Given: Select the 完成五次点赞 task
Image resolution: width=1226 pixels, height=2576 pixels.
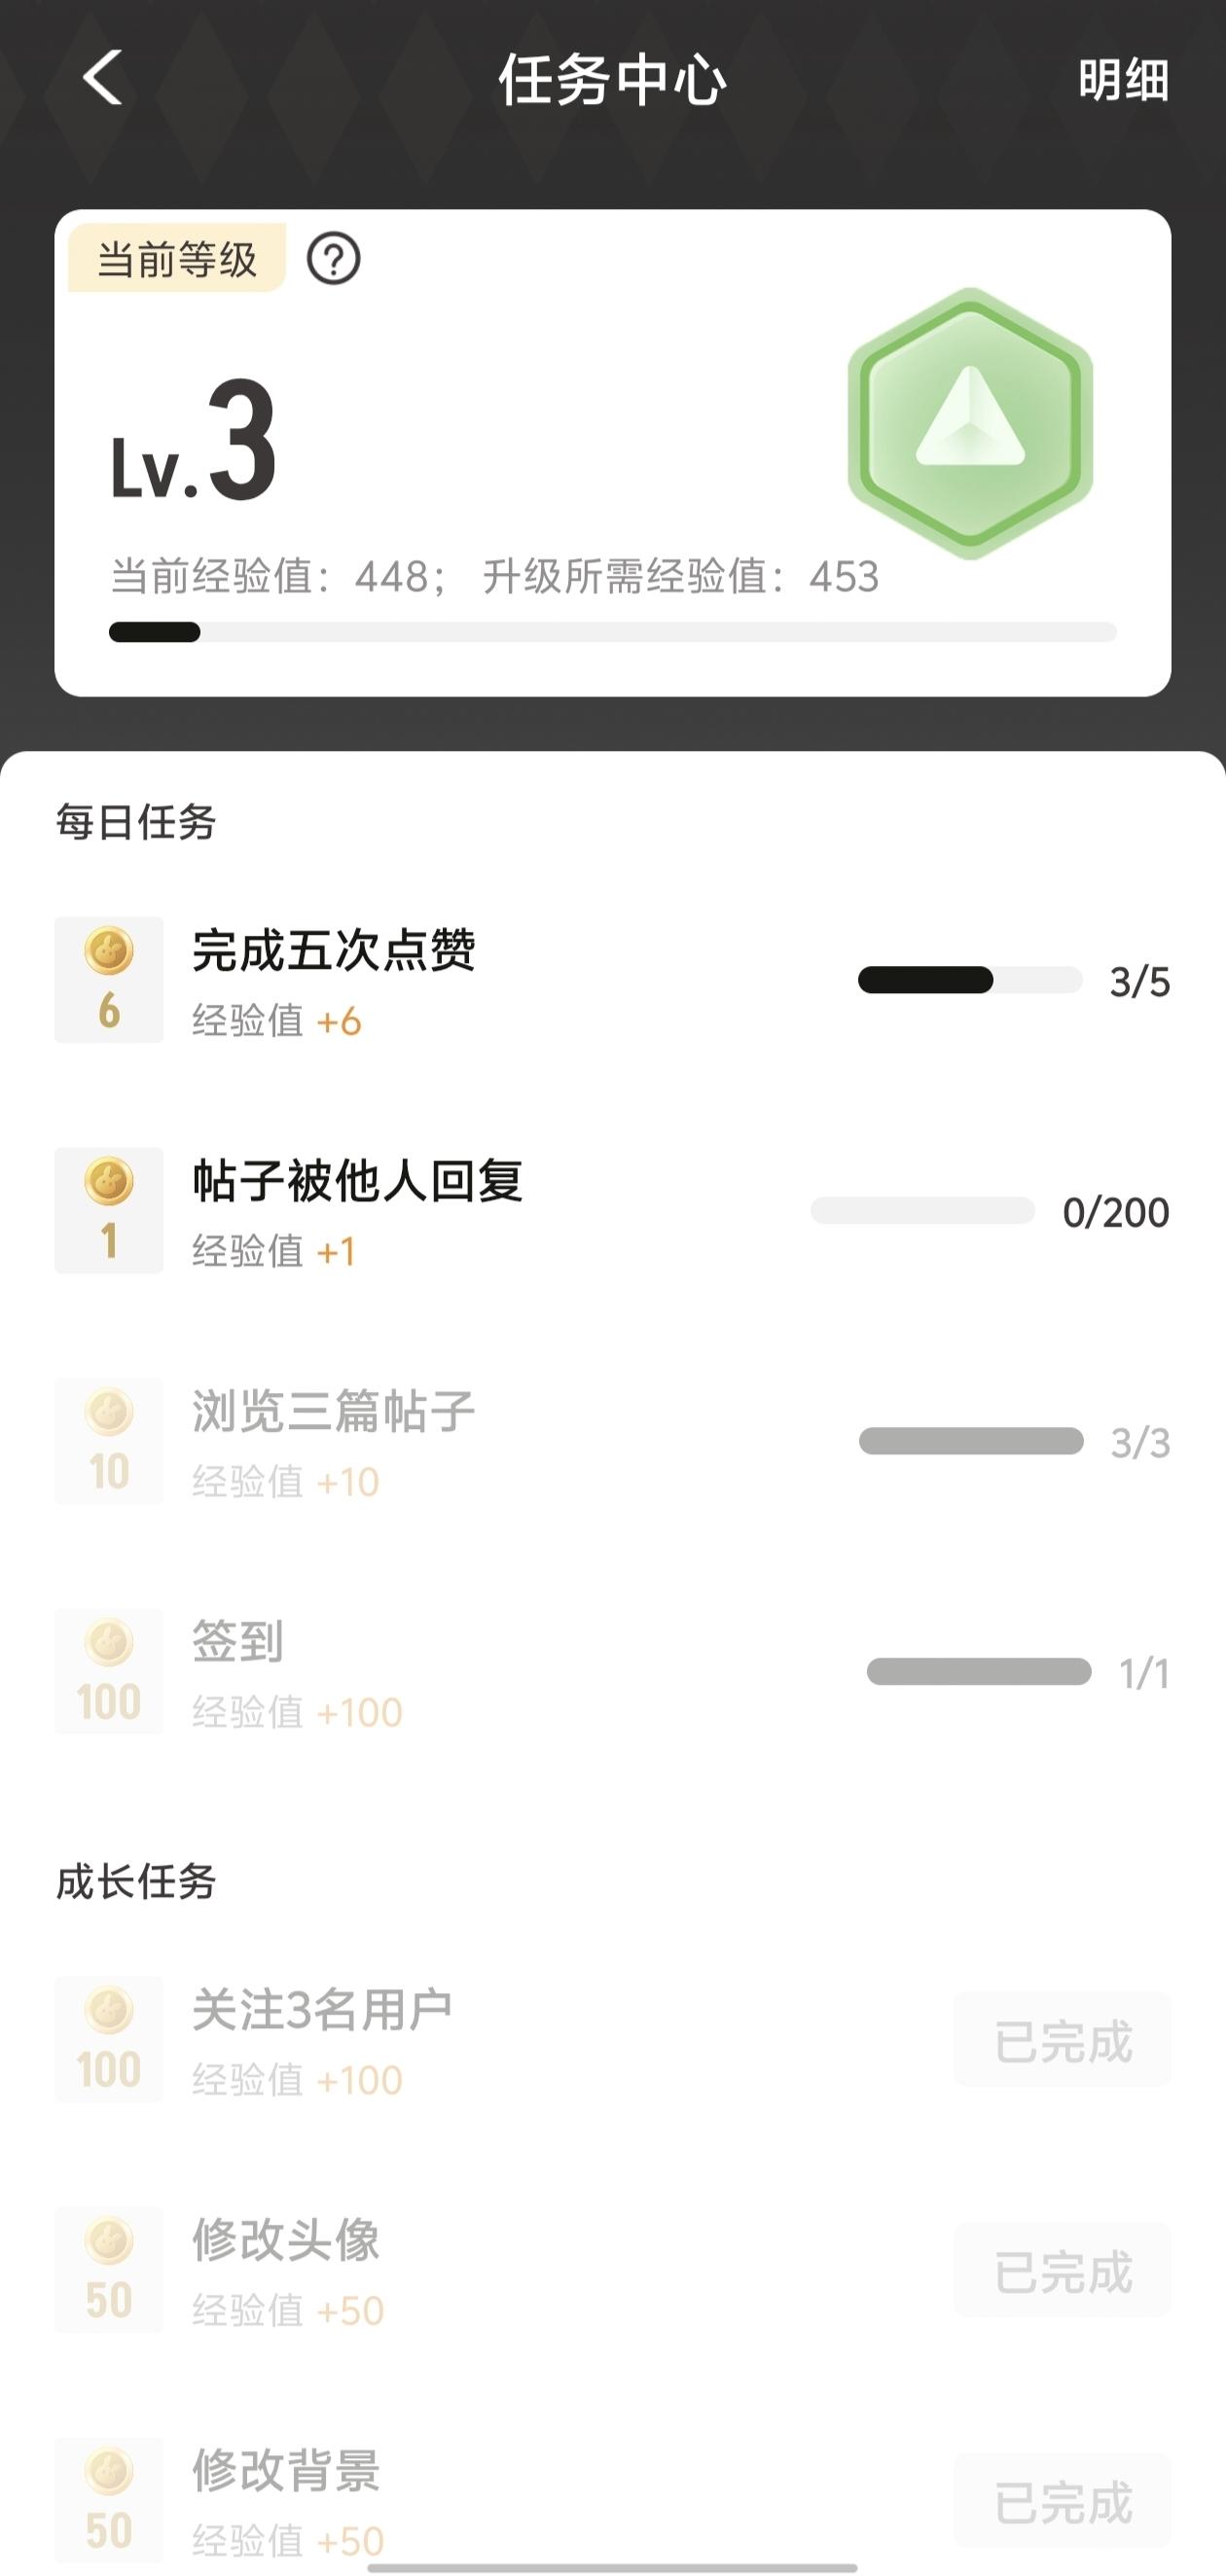Looking at the screenshot, I should pos(333,951).
